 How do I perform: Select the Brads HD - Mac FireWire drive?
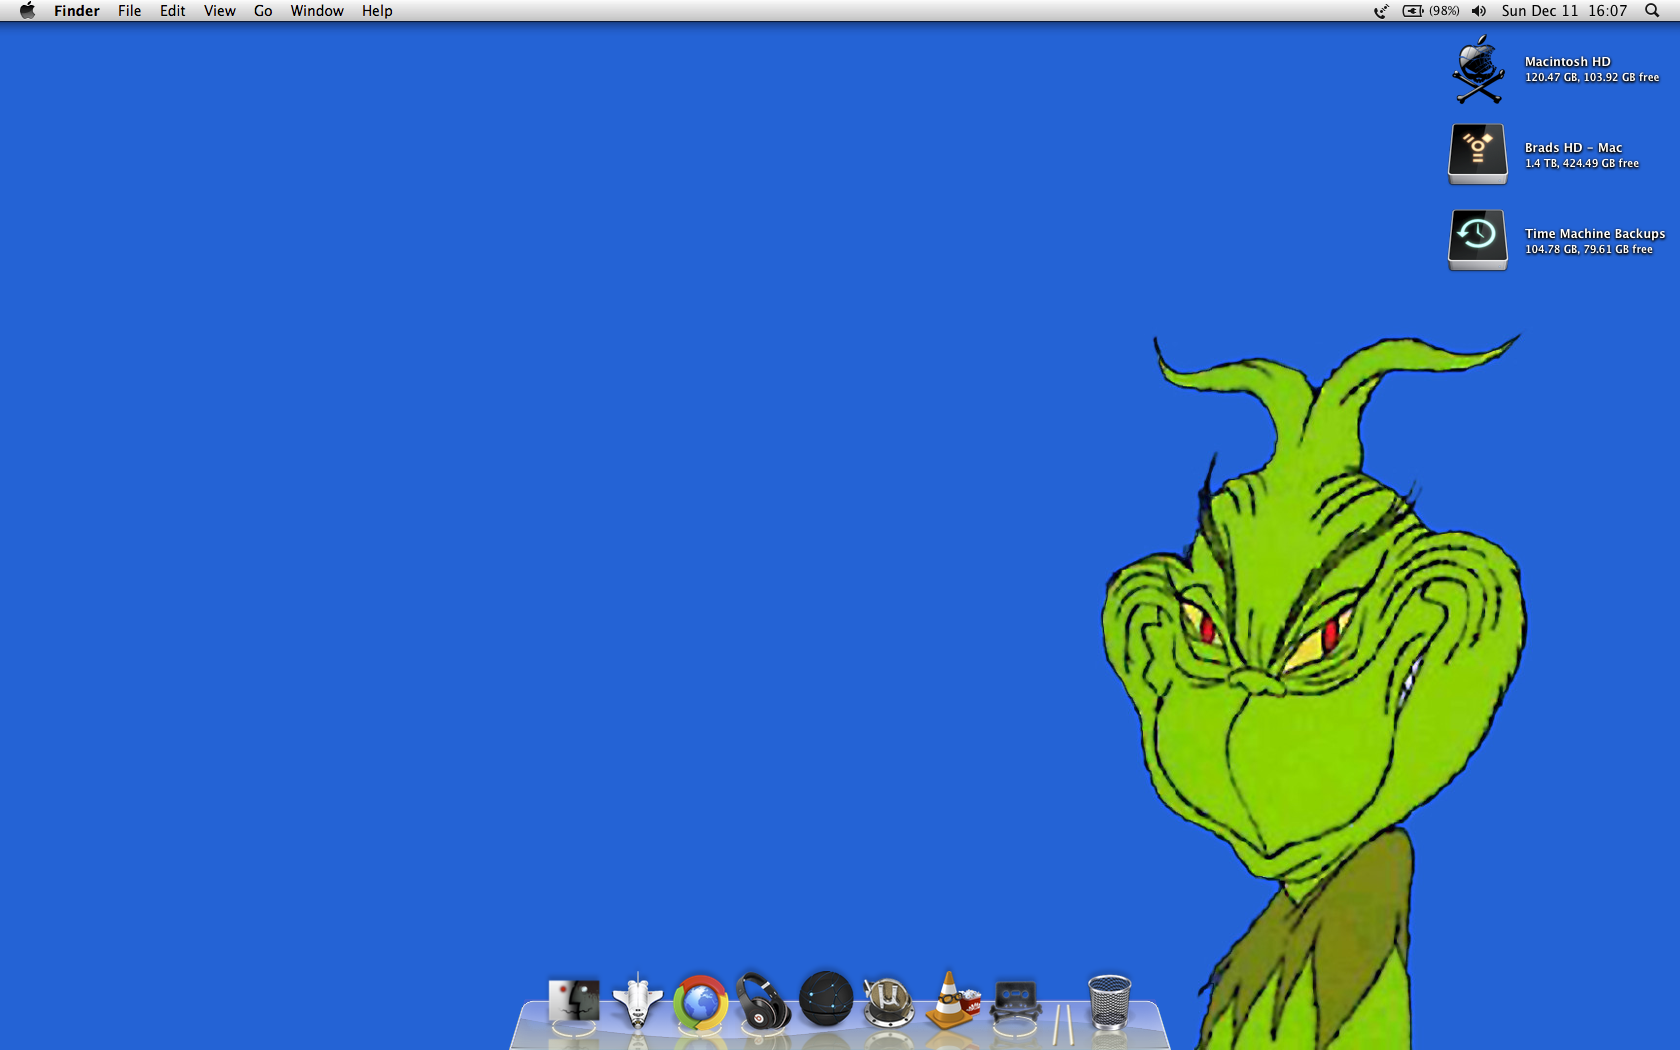1478,154
